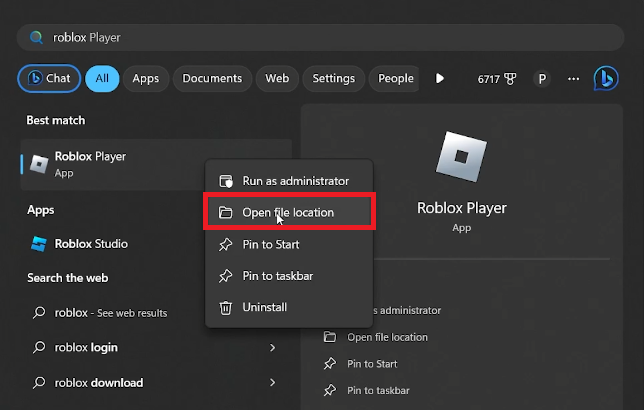Click the Bing Chat icon at top right
Screen dimensions: 644x410
pyautogui.click(x=606, y=78)
